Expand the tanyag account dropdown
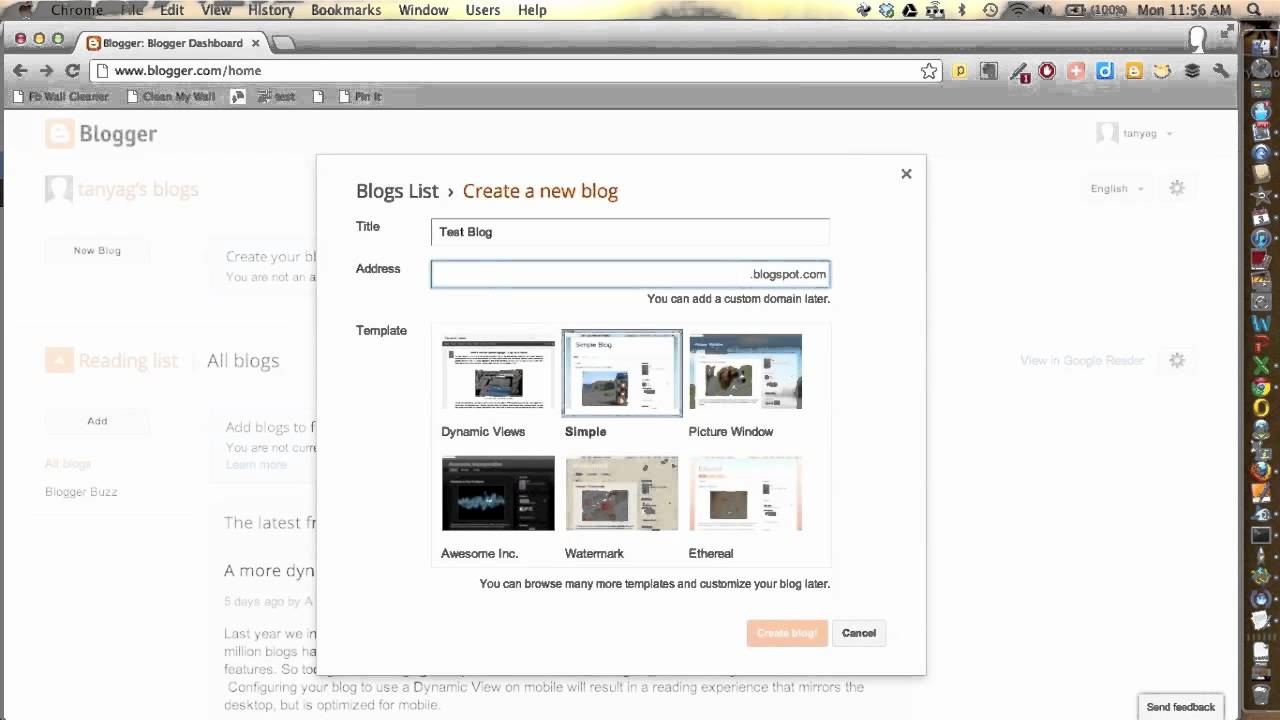Viewport: 1280px width, 720px height. point(1169,134)
